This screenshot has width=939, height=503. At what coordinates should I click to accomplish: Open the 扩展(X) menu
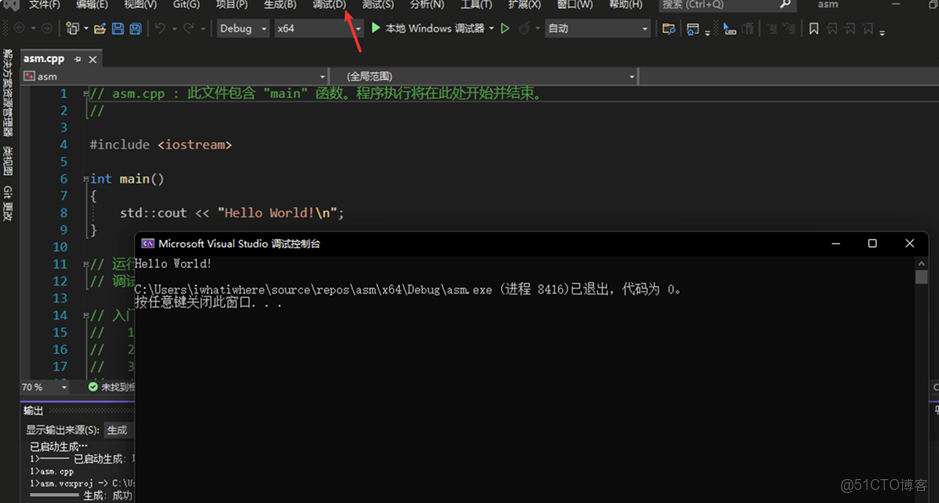tap(525, 4)
